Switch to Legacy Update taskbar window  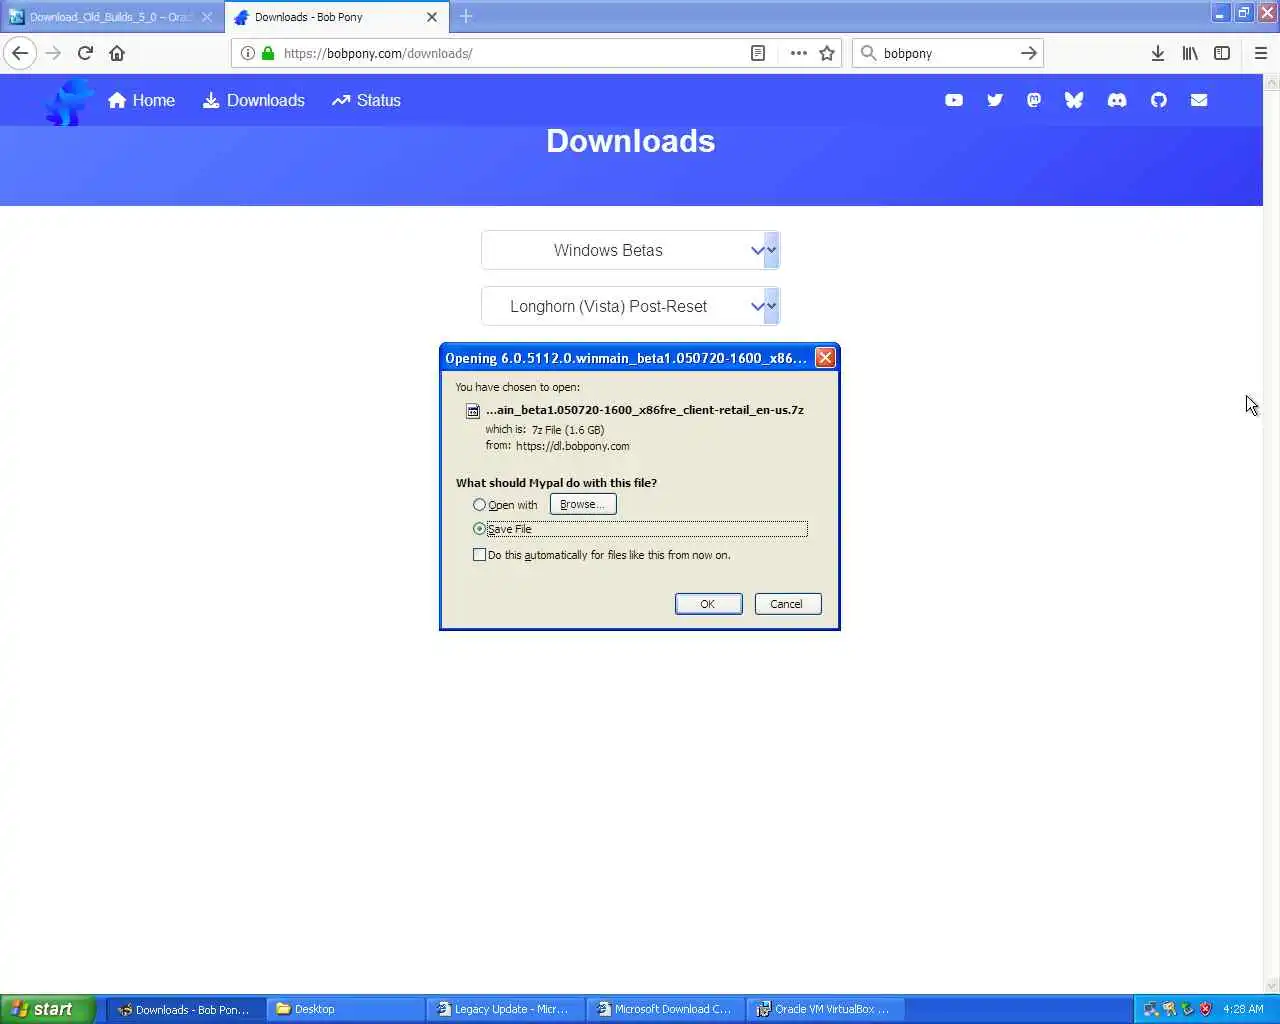coord(506,1009)
